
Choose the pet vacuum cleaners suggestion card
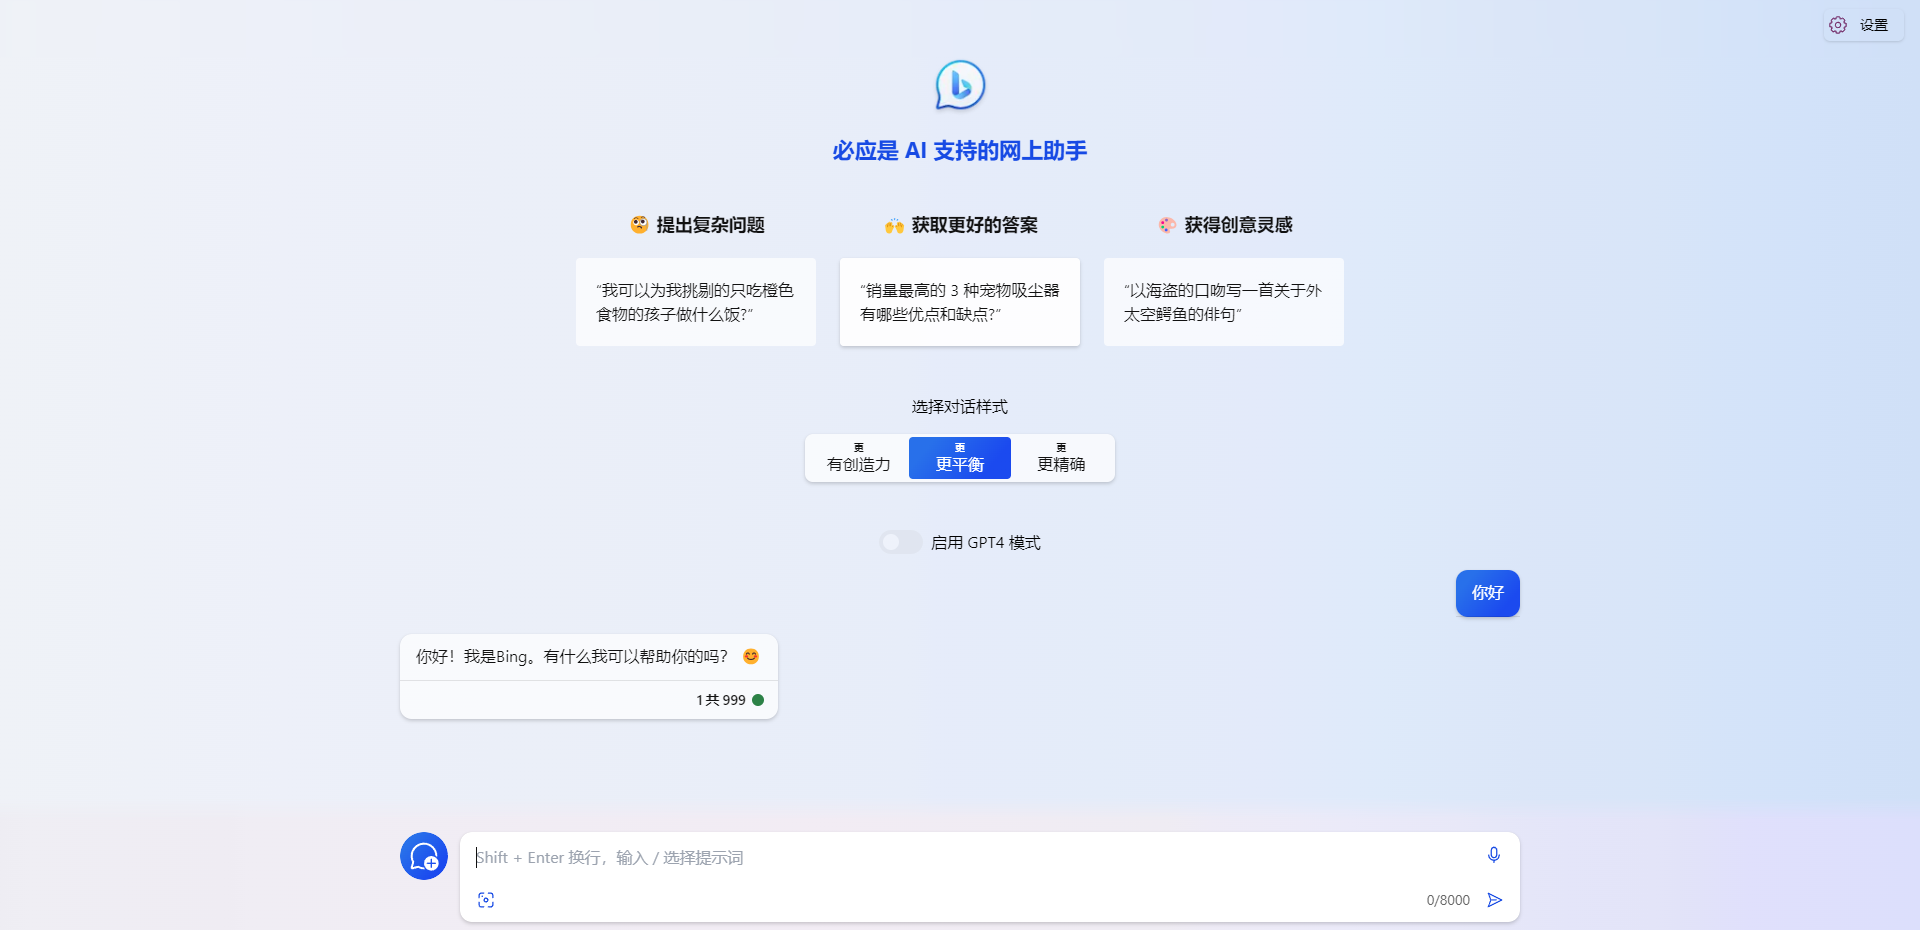point(960,302)
